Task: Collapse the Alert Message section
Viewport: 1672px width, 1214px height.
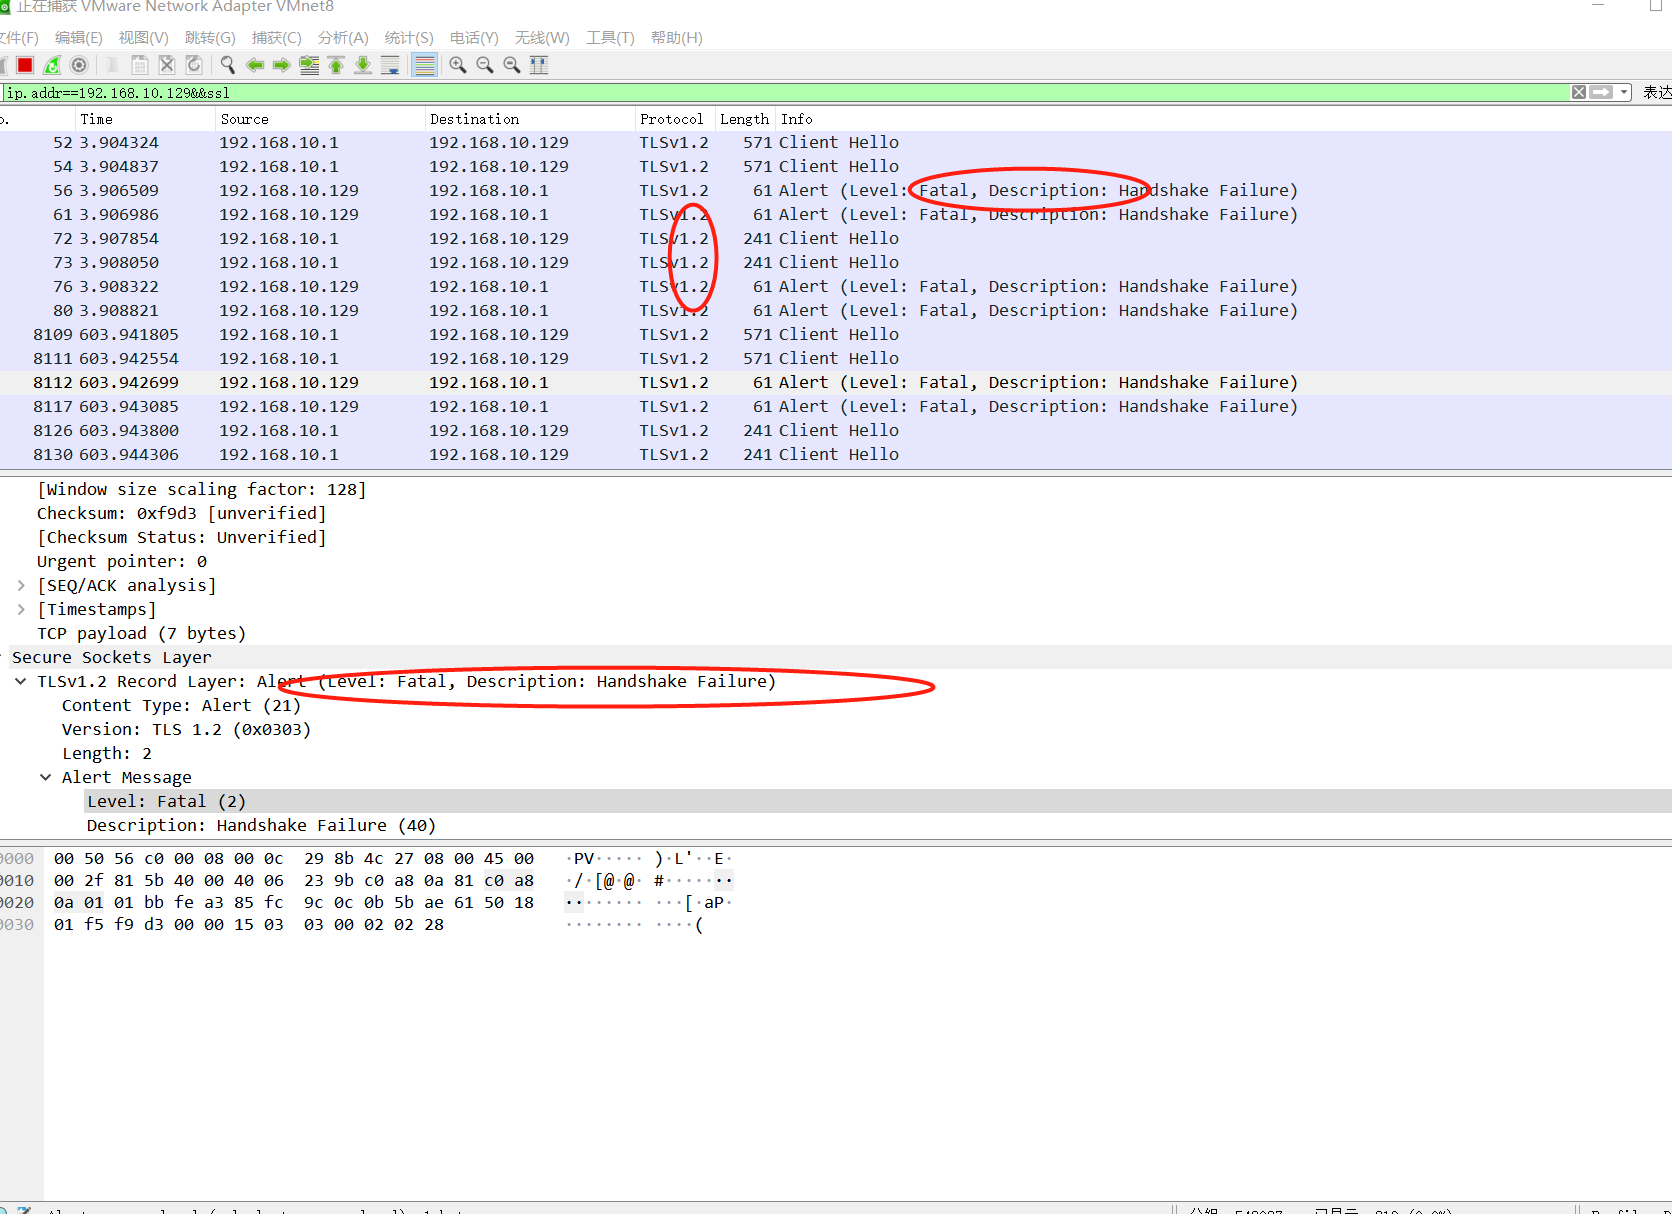Action: click(x=46, y=777)
